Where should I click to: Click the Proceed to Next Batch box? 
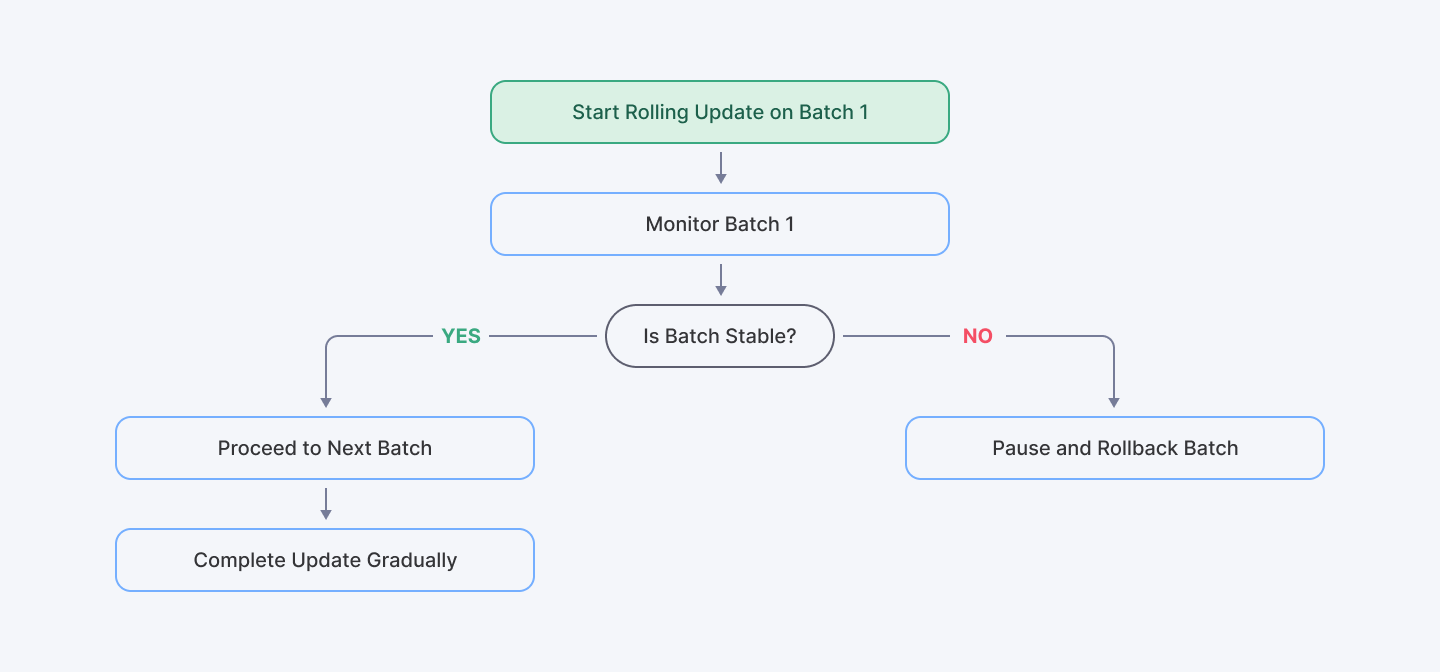point(325,448)
